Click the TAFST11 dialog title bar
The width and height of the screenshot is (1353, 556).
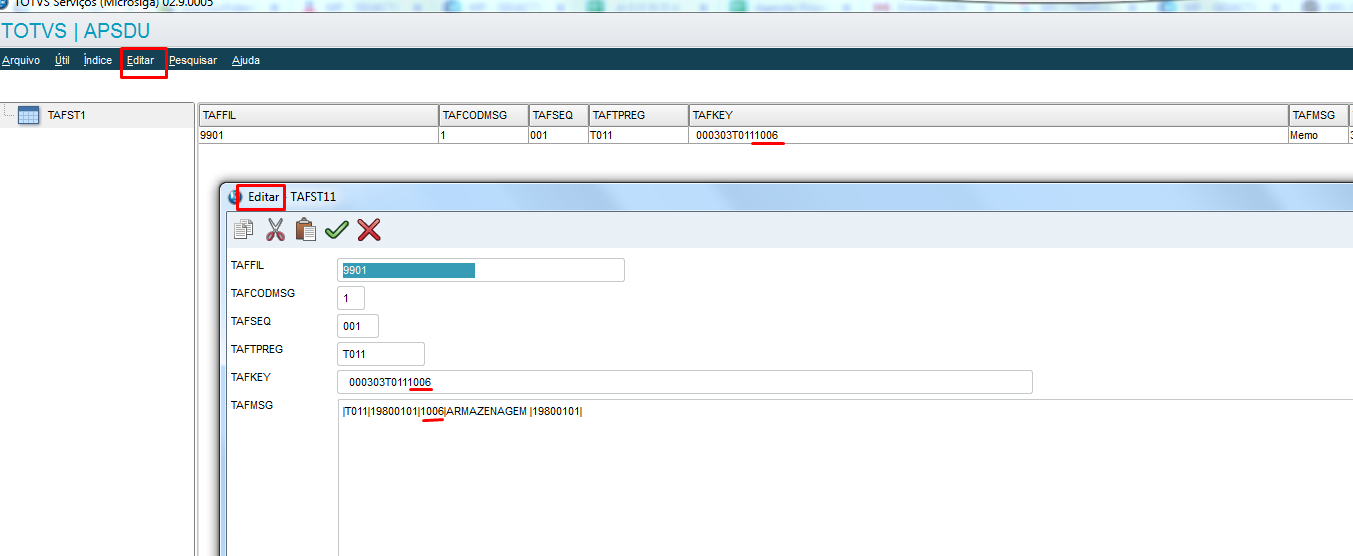[x=786, y=197]
